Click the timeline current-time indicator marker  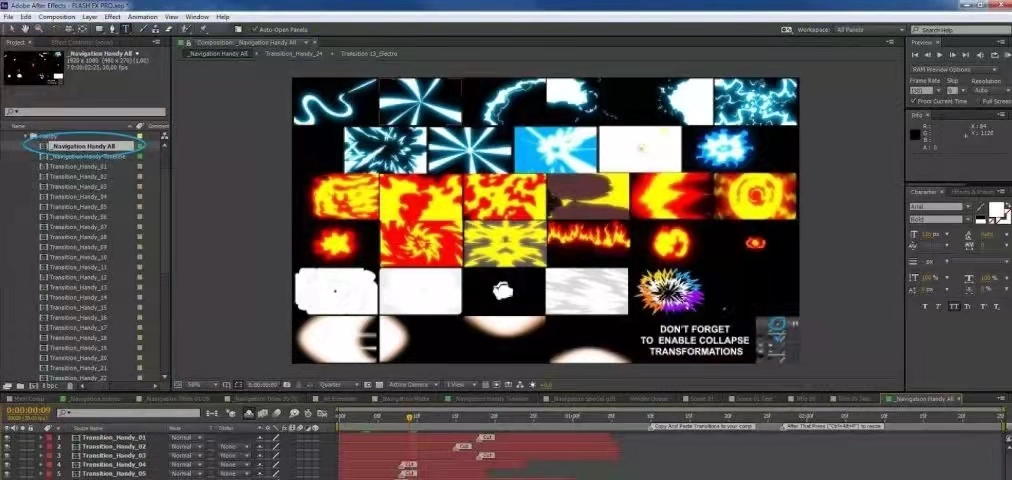(409, 417)
